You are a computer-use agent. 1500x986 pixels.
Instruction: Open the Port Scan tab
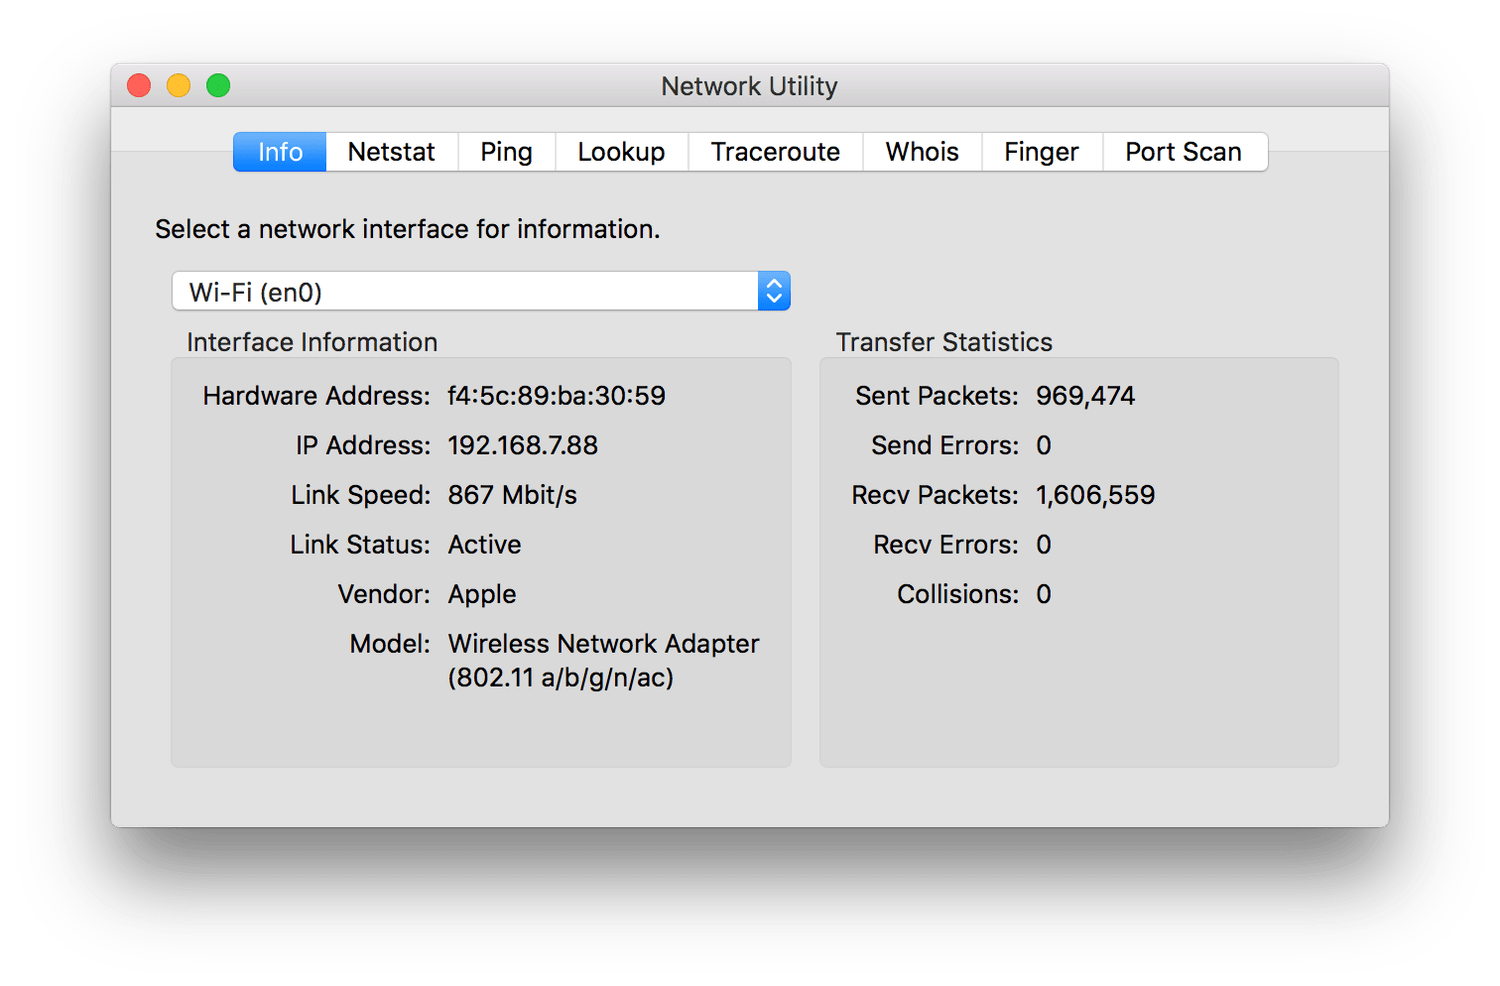click(x=1183, y=152)
